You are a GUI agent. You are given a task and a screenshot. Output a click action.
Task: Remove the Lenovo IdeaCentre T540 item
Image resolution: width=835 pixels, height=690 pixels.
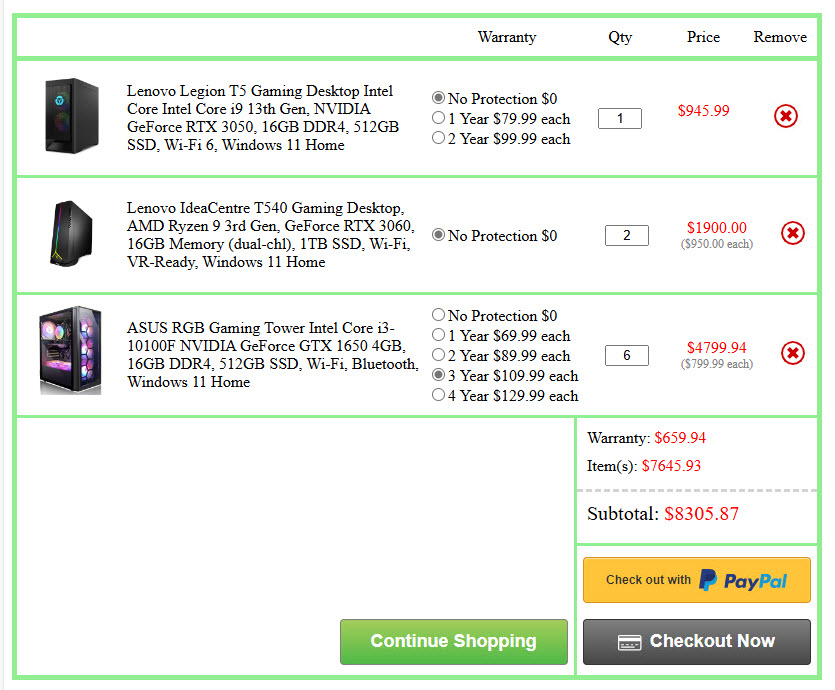pyautogui.click(x=792, y=233)
